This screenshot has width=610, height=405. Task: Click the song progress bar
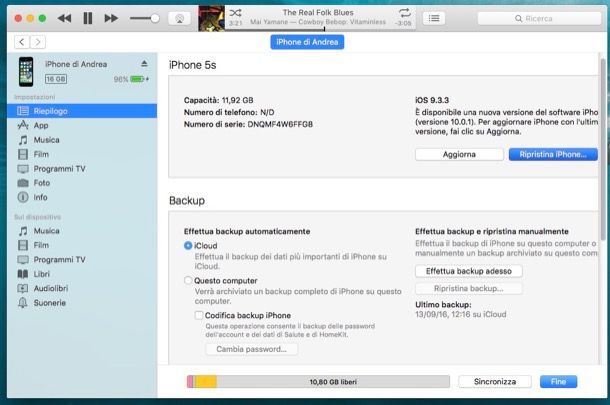coord(321,29)
